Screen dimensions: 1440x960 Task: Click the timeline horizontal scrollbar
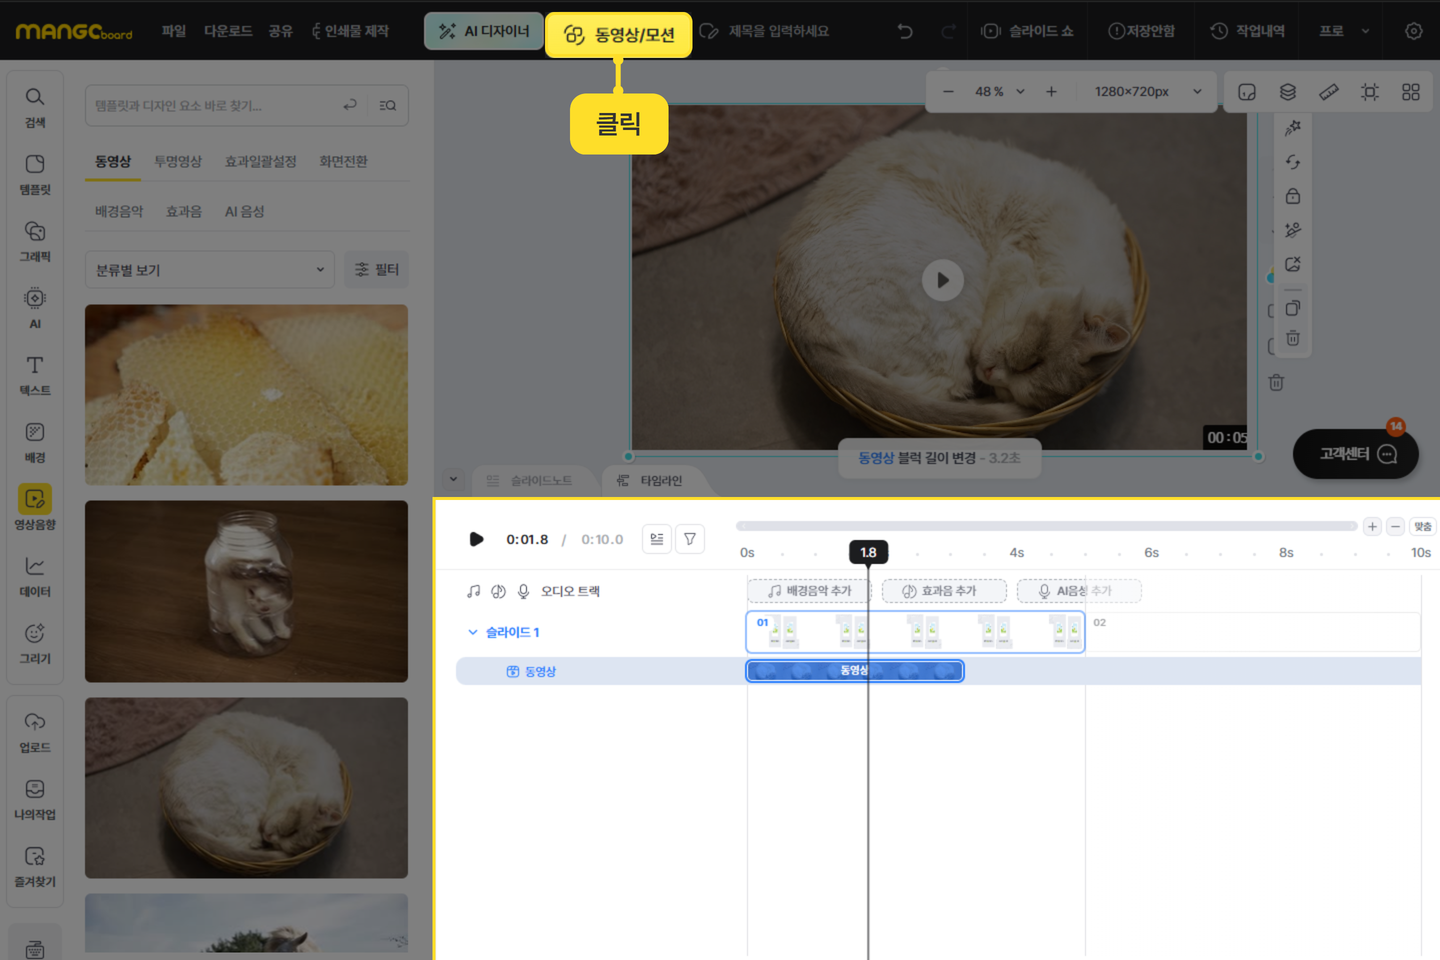1046,526
